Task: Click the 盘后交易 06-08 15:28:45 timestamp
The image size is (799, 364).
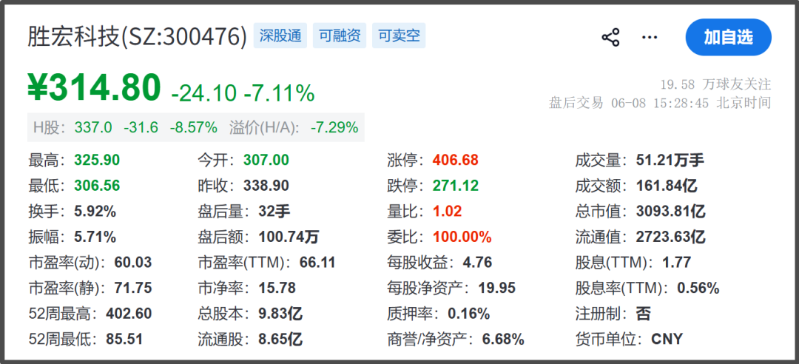Action: pyautogui.click(x=660, y=103)
